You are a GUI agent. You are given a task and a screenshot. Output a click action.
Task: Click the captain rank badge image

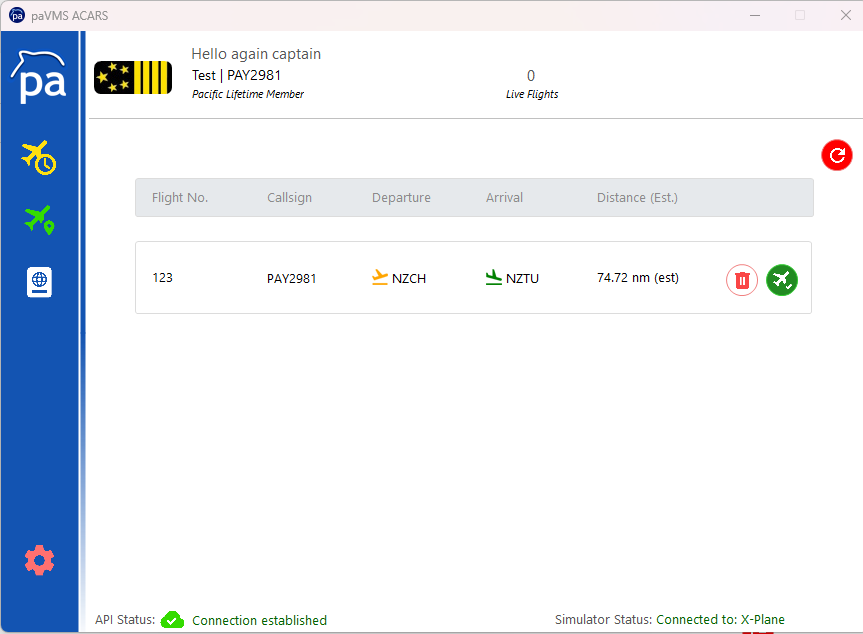133,78
